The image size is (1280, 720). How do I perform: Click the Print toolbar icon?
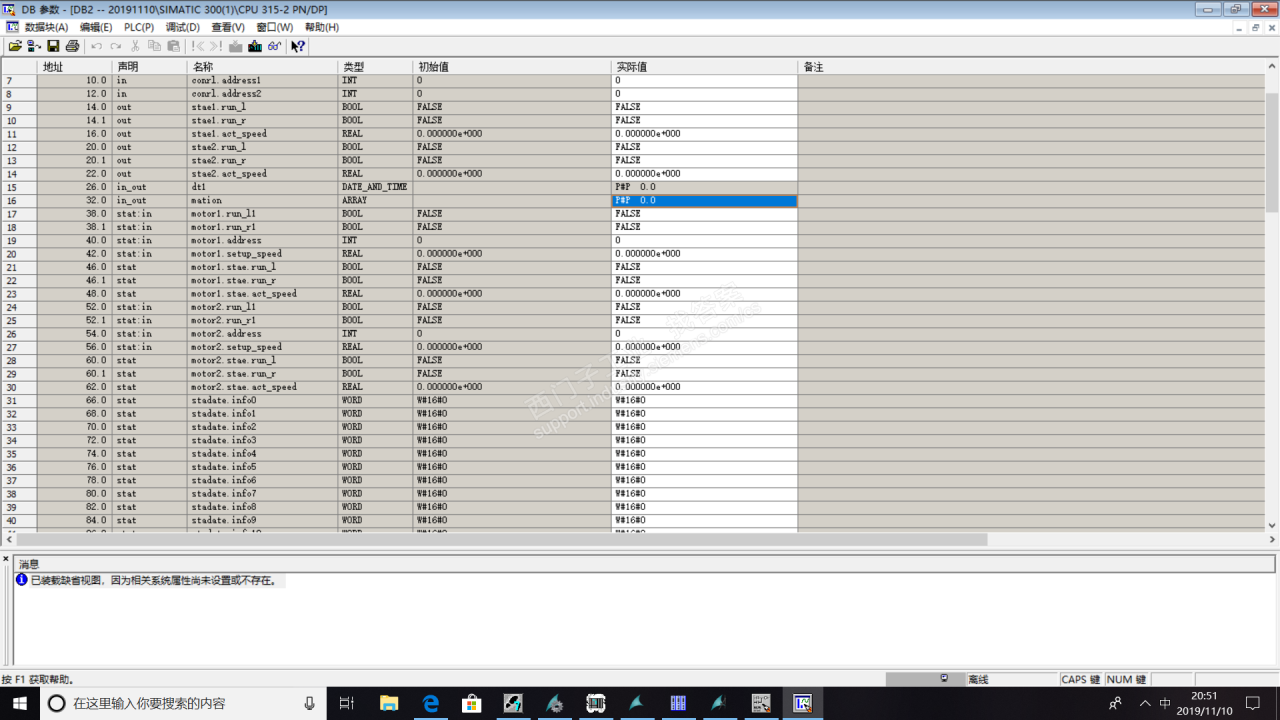pos(72,46)
